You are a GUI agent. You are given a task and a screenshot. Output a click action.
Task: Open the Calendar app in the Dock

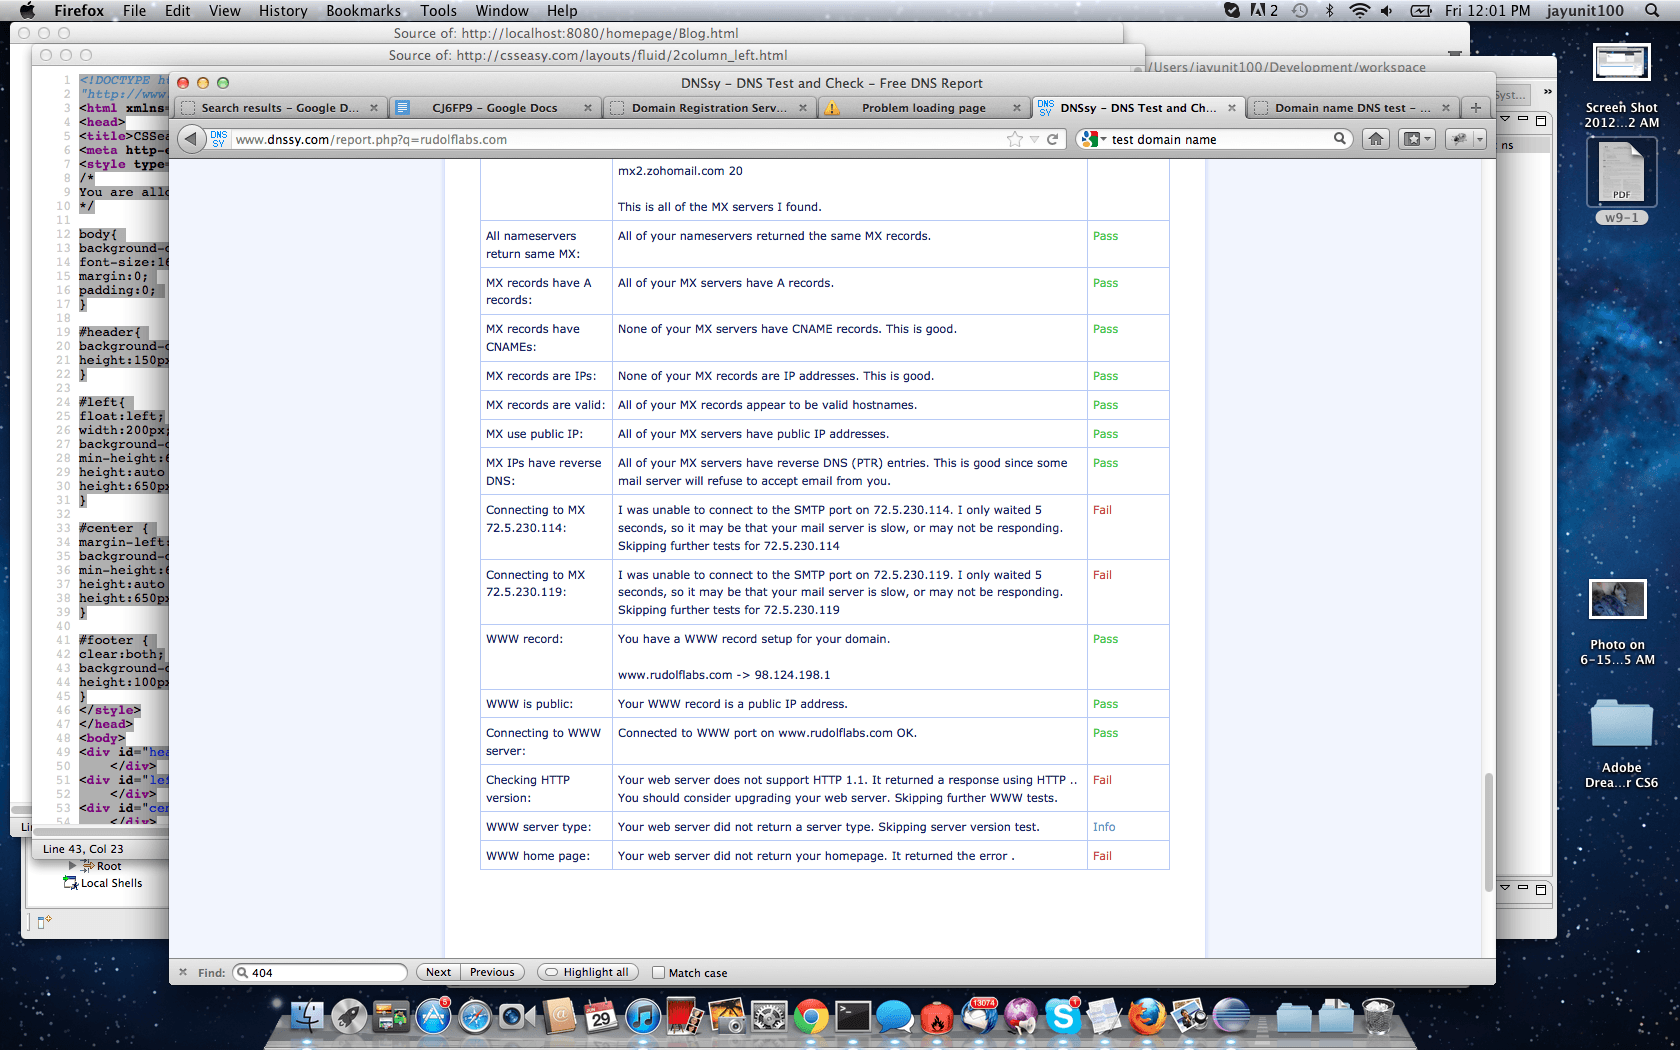pos(601,1017)
